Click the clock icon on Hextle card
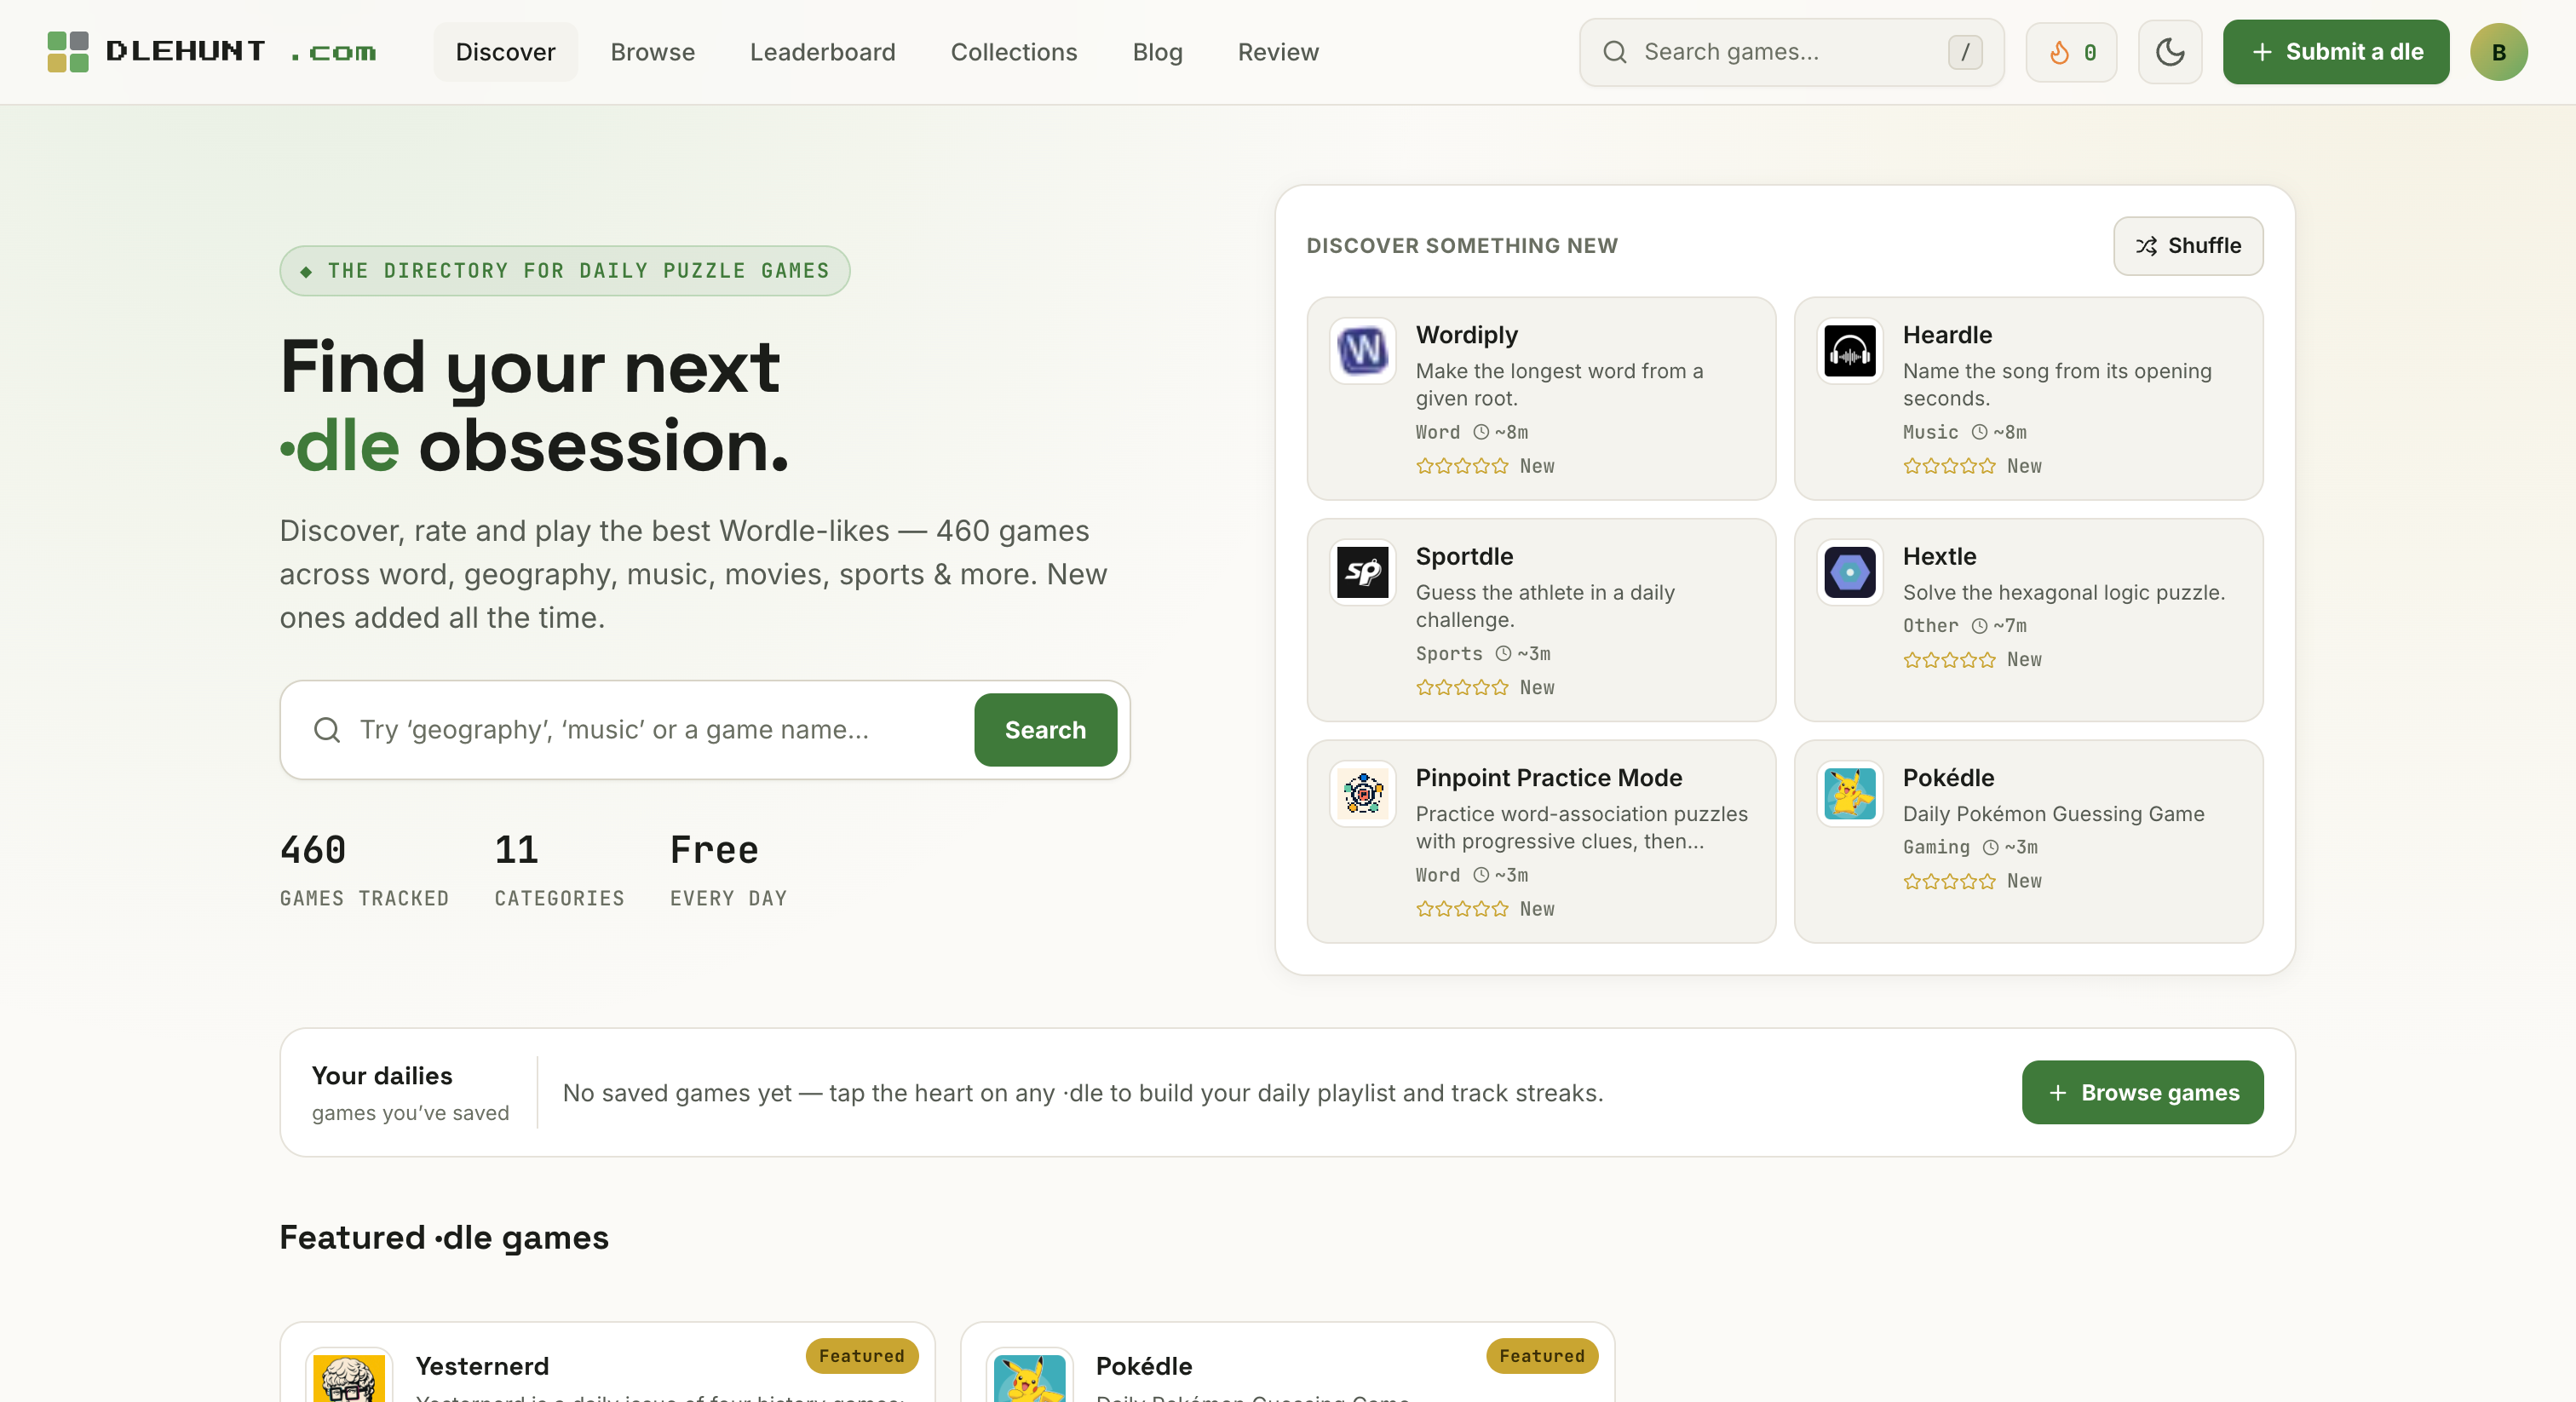 [x=1979, y=626]
